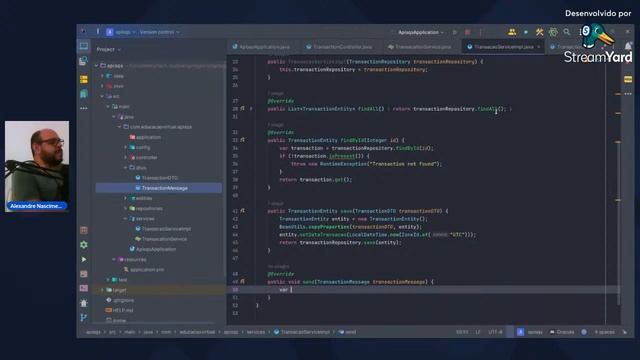The width and height of the screenshot is (640, 360).
Task: Open the build tools hammer icon
Action: point(539,32)
